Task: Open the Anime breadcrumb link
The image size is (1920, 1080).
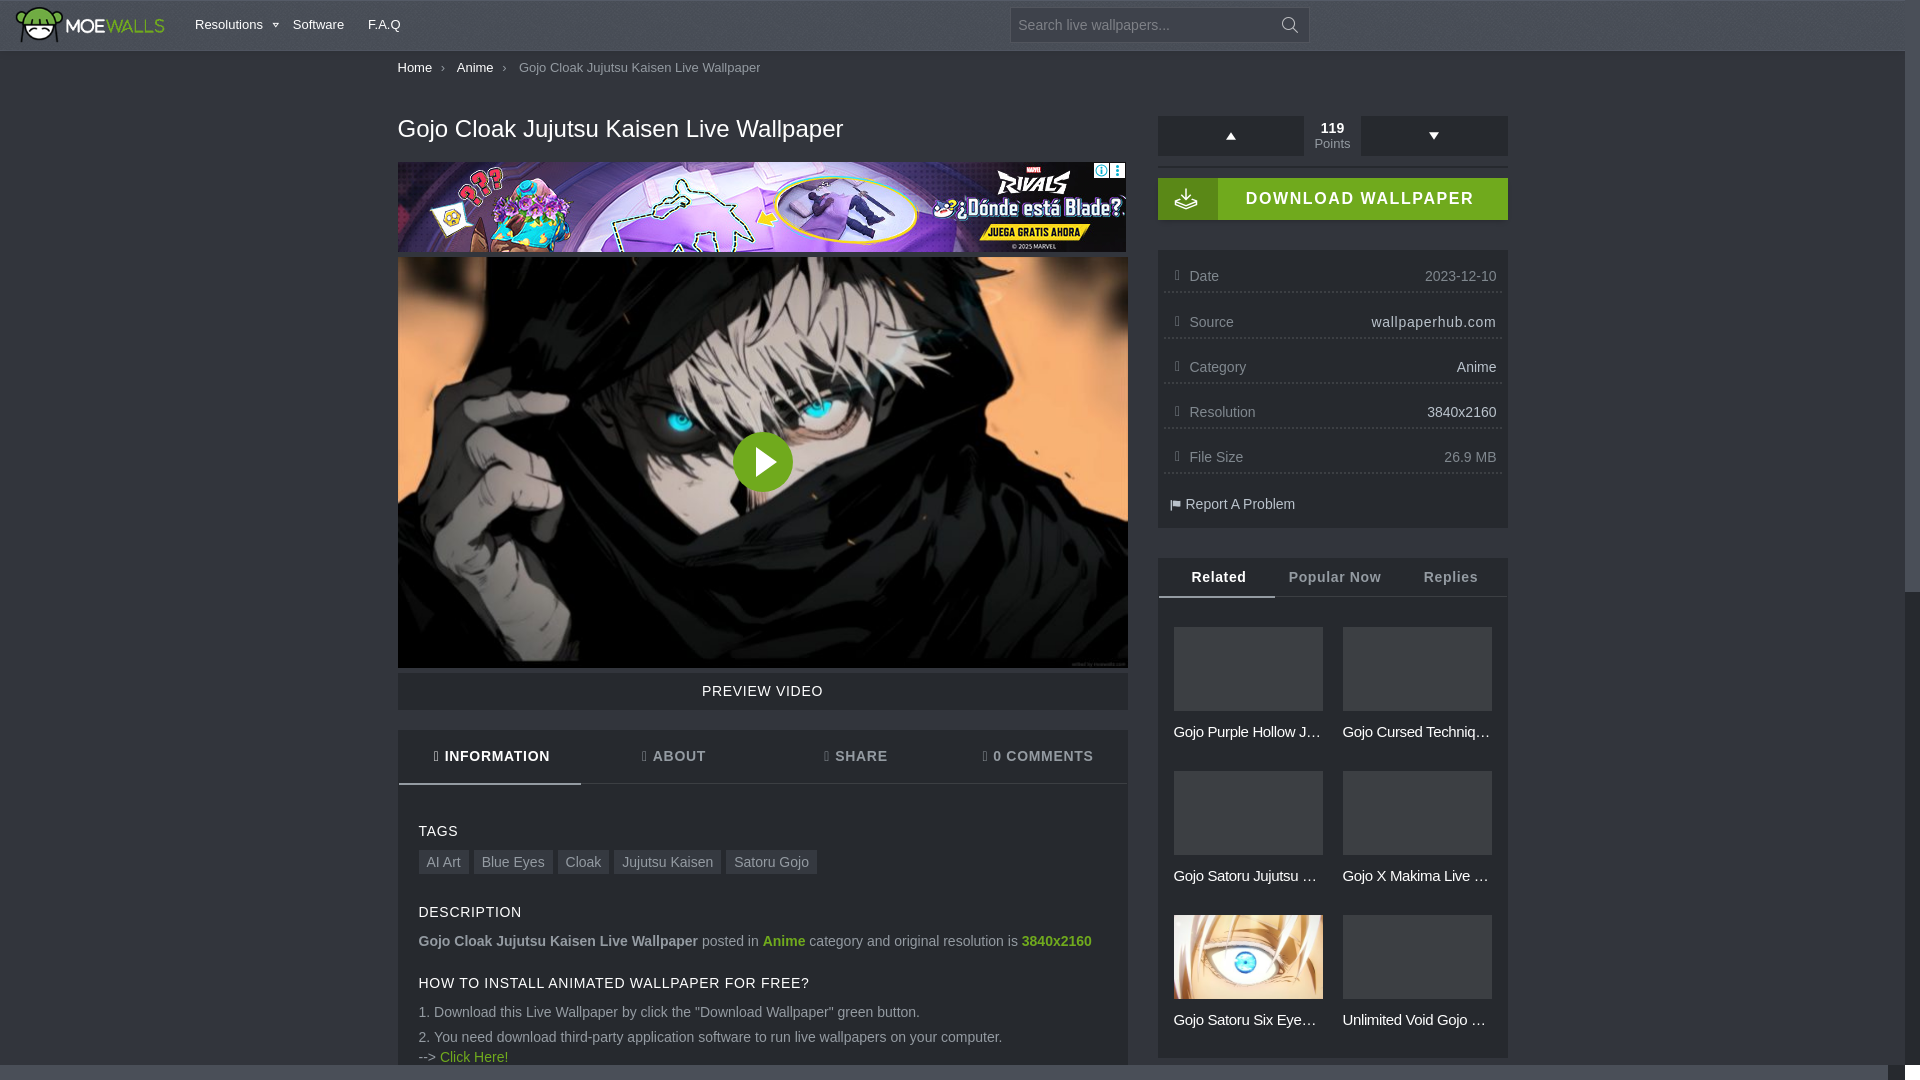Action: point(475,68)
